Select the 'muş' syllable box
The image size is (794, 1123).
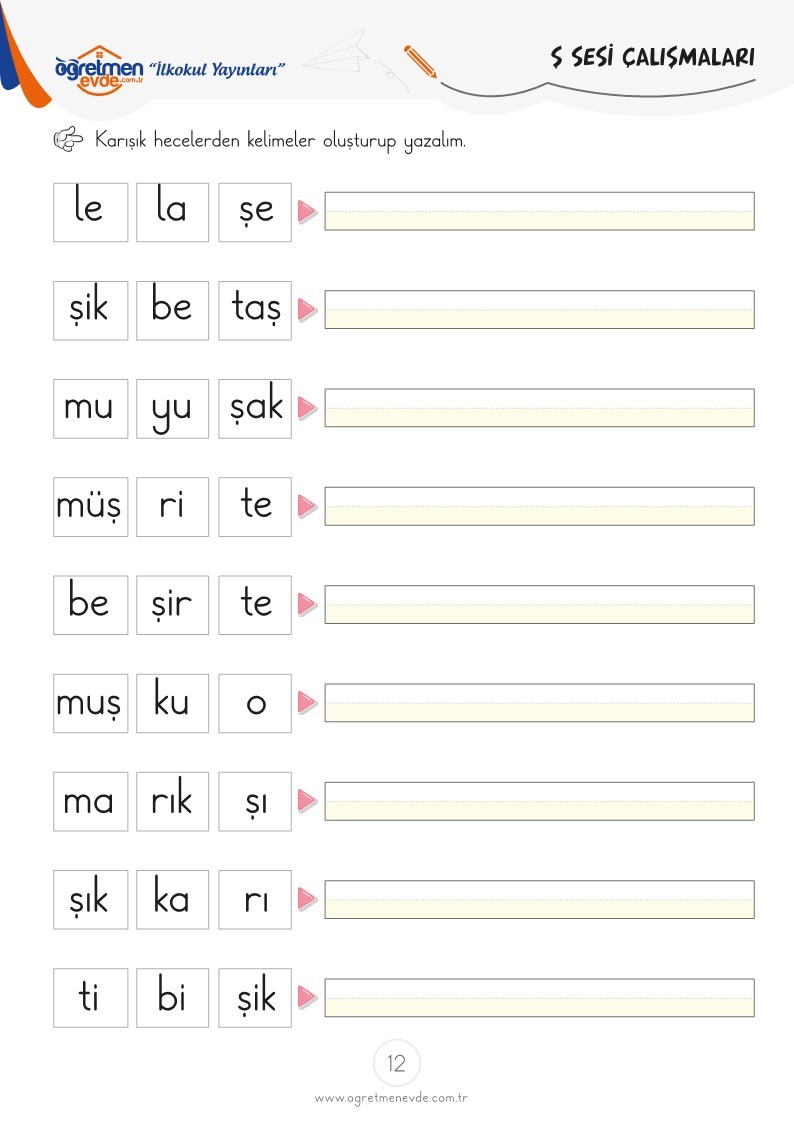pos(90,703)
